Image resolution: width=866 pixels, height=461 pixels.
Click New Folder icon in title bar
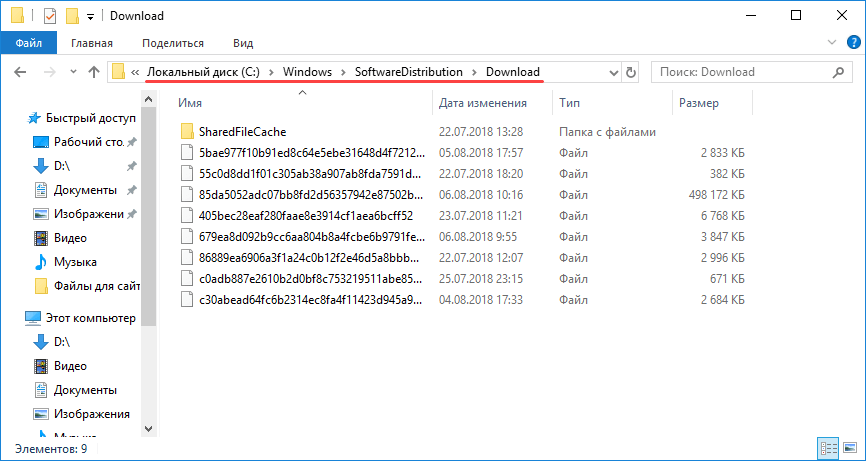coord(71,16)
